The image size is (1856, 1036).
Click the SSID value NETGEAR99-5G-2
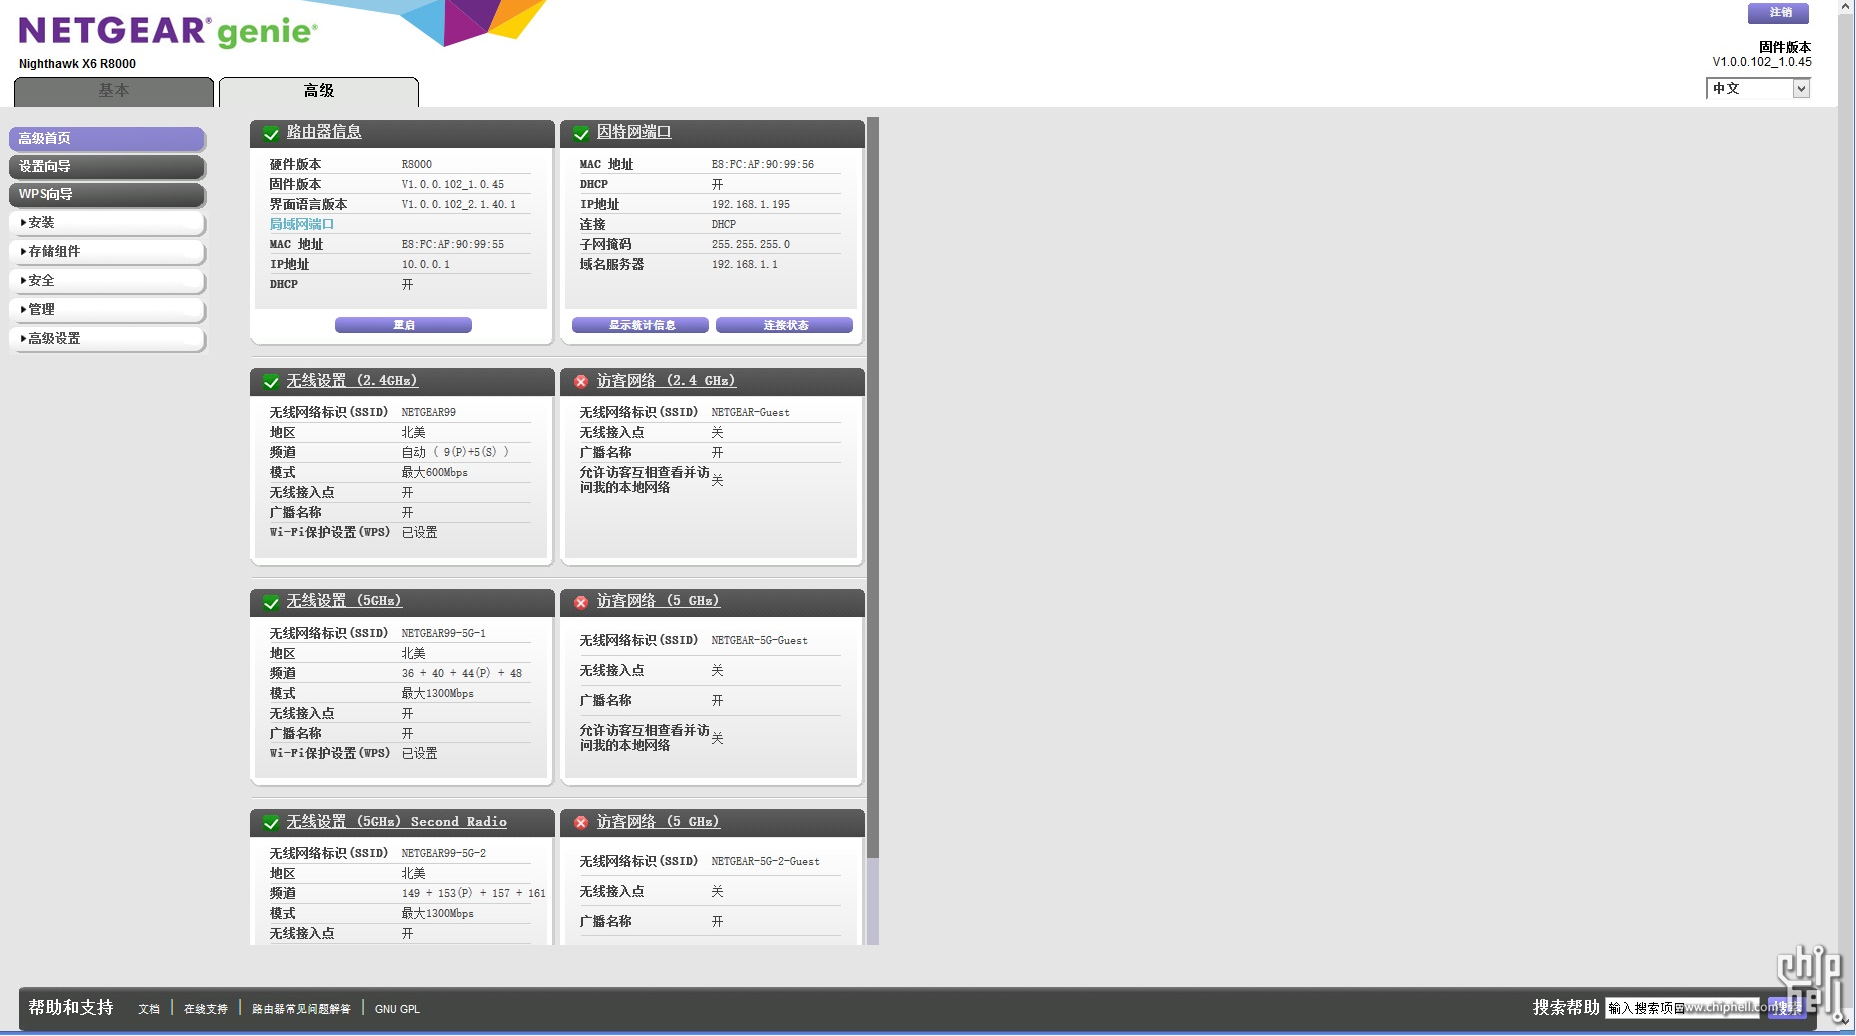coord(444,853)
